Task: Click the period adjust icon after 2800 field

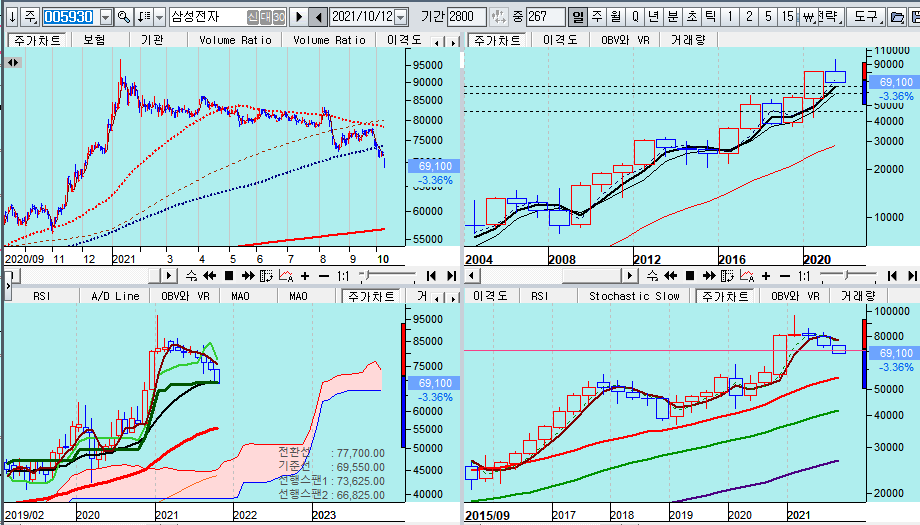Action: (x=497, y=17)
